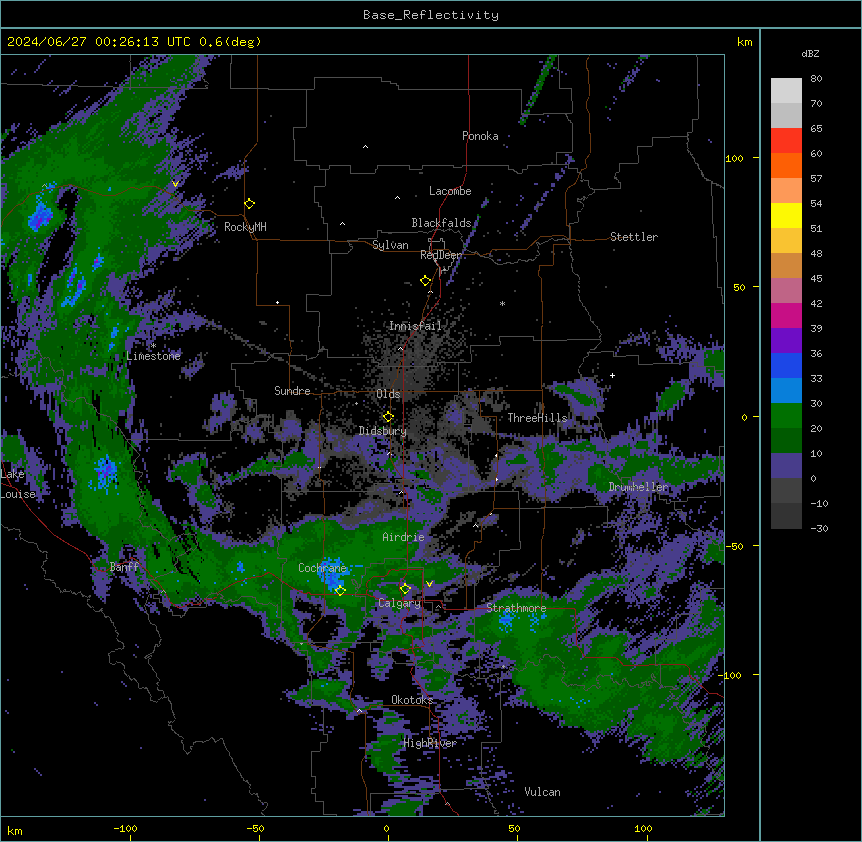Click the Innisfail town label

(x=415, y=326)
